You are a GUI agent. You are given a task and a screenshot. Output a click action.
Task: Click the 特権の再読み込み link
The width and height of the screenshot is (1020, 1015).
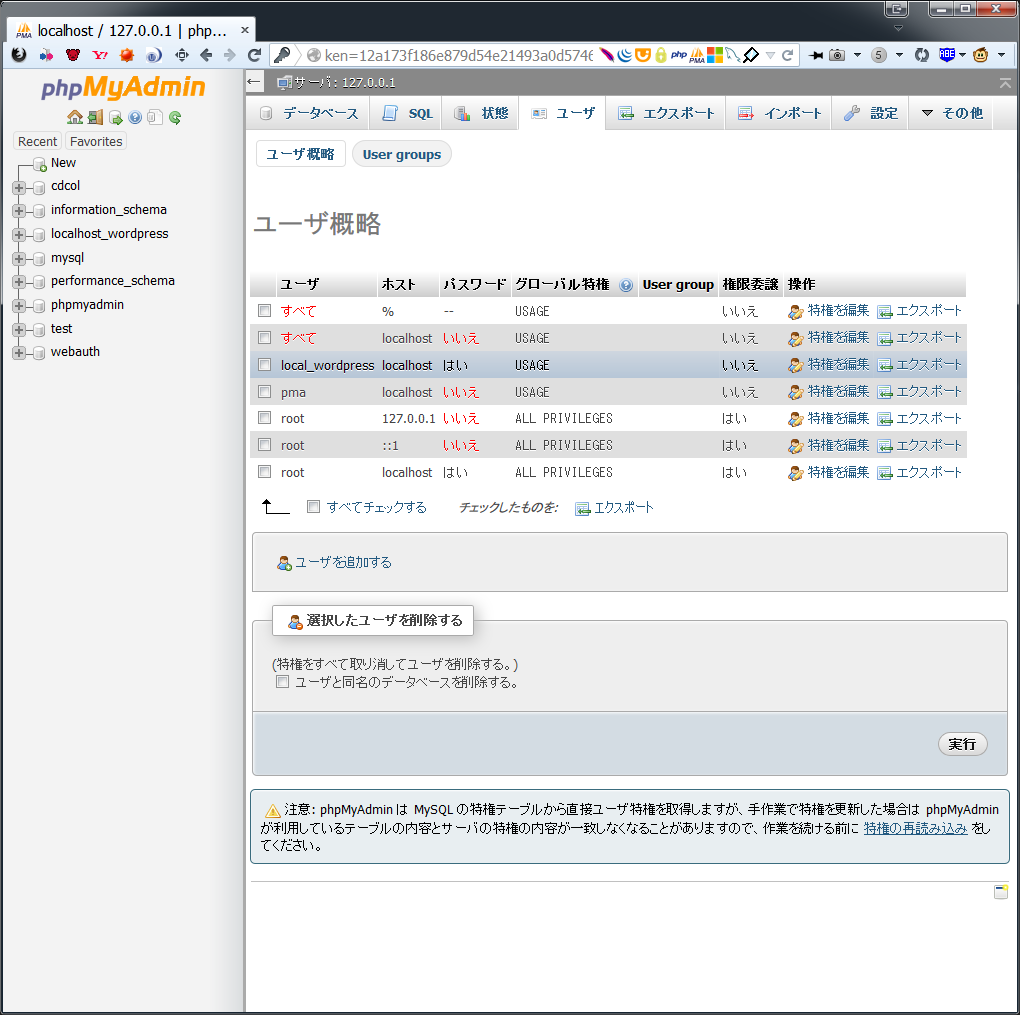click(915, 828)
